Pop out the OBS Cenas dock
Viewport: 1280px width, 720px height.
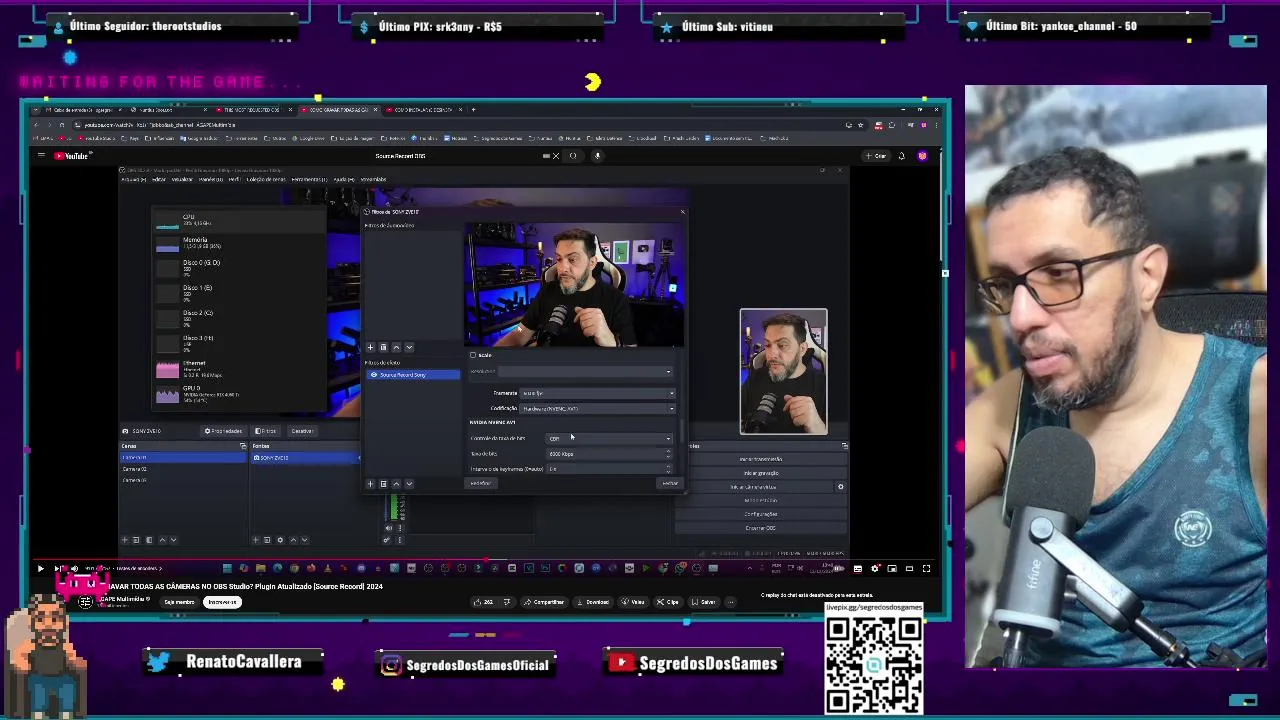tap(243, 446)
